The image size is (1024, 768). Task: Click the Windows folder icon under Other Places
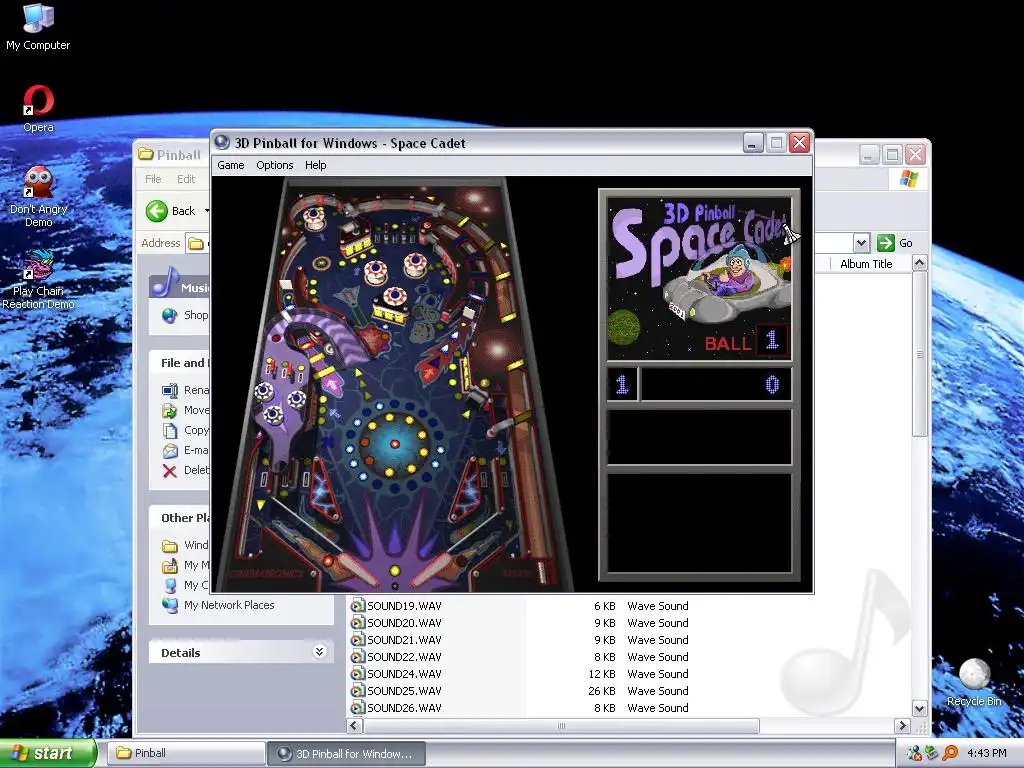170,545
